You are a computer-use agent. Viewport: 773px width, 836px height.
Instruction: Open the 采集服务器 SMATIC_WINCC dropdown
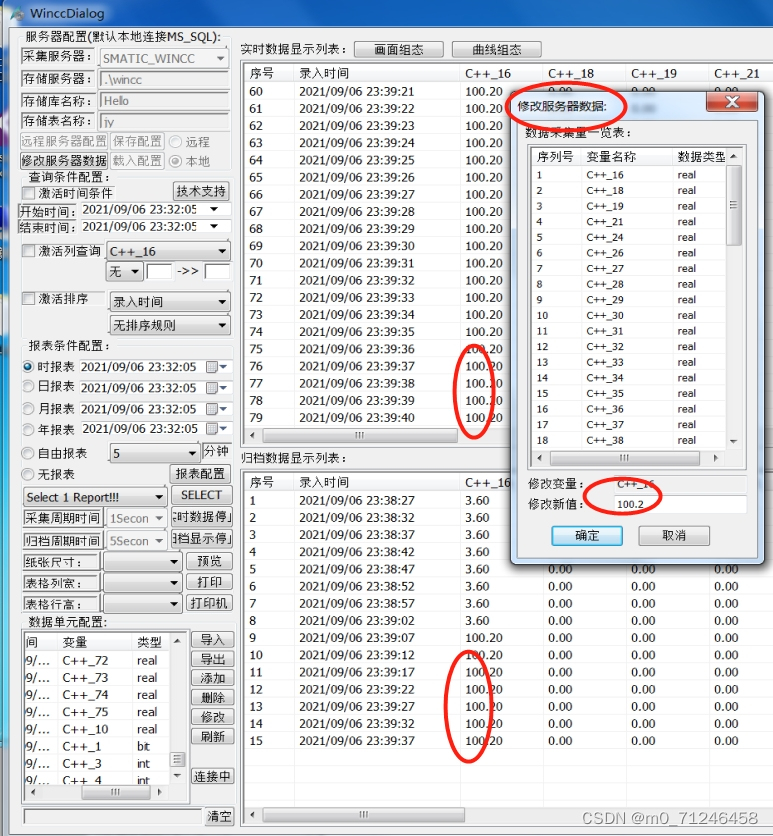(220, 58)
